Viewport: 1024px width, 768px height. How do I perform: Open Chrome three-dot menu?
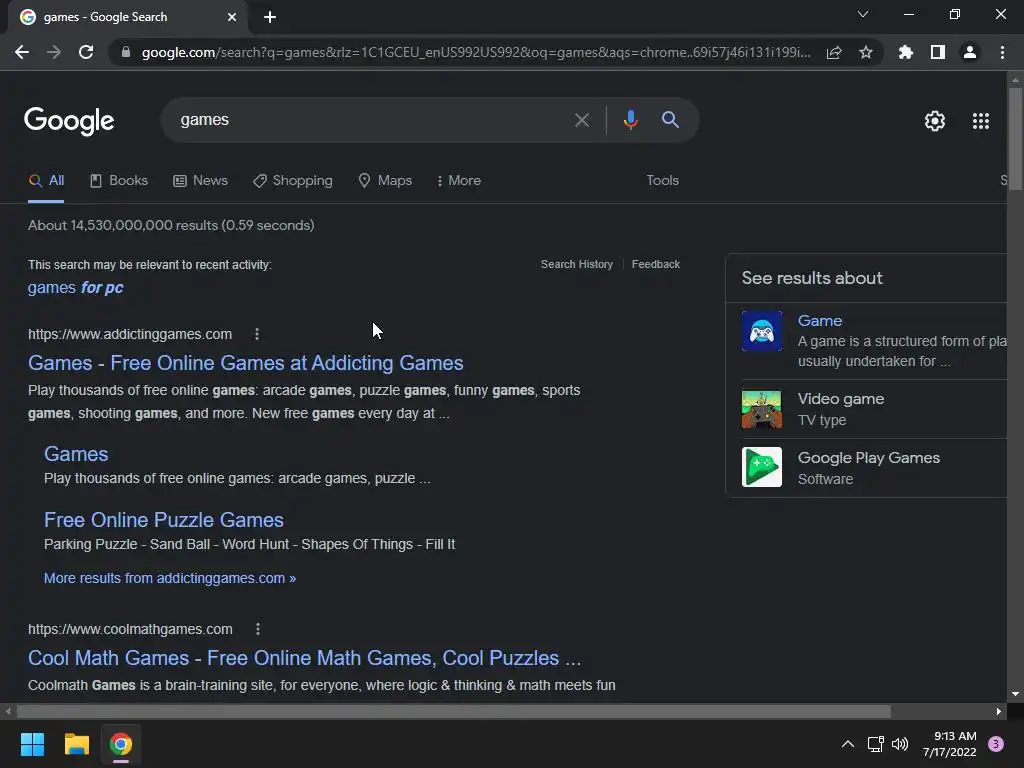pyautogui.click(x=1002, y=52)
